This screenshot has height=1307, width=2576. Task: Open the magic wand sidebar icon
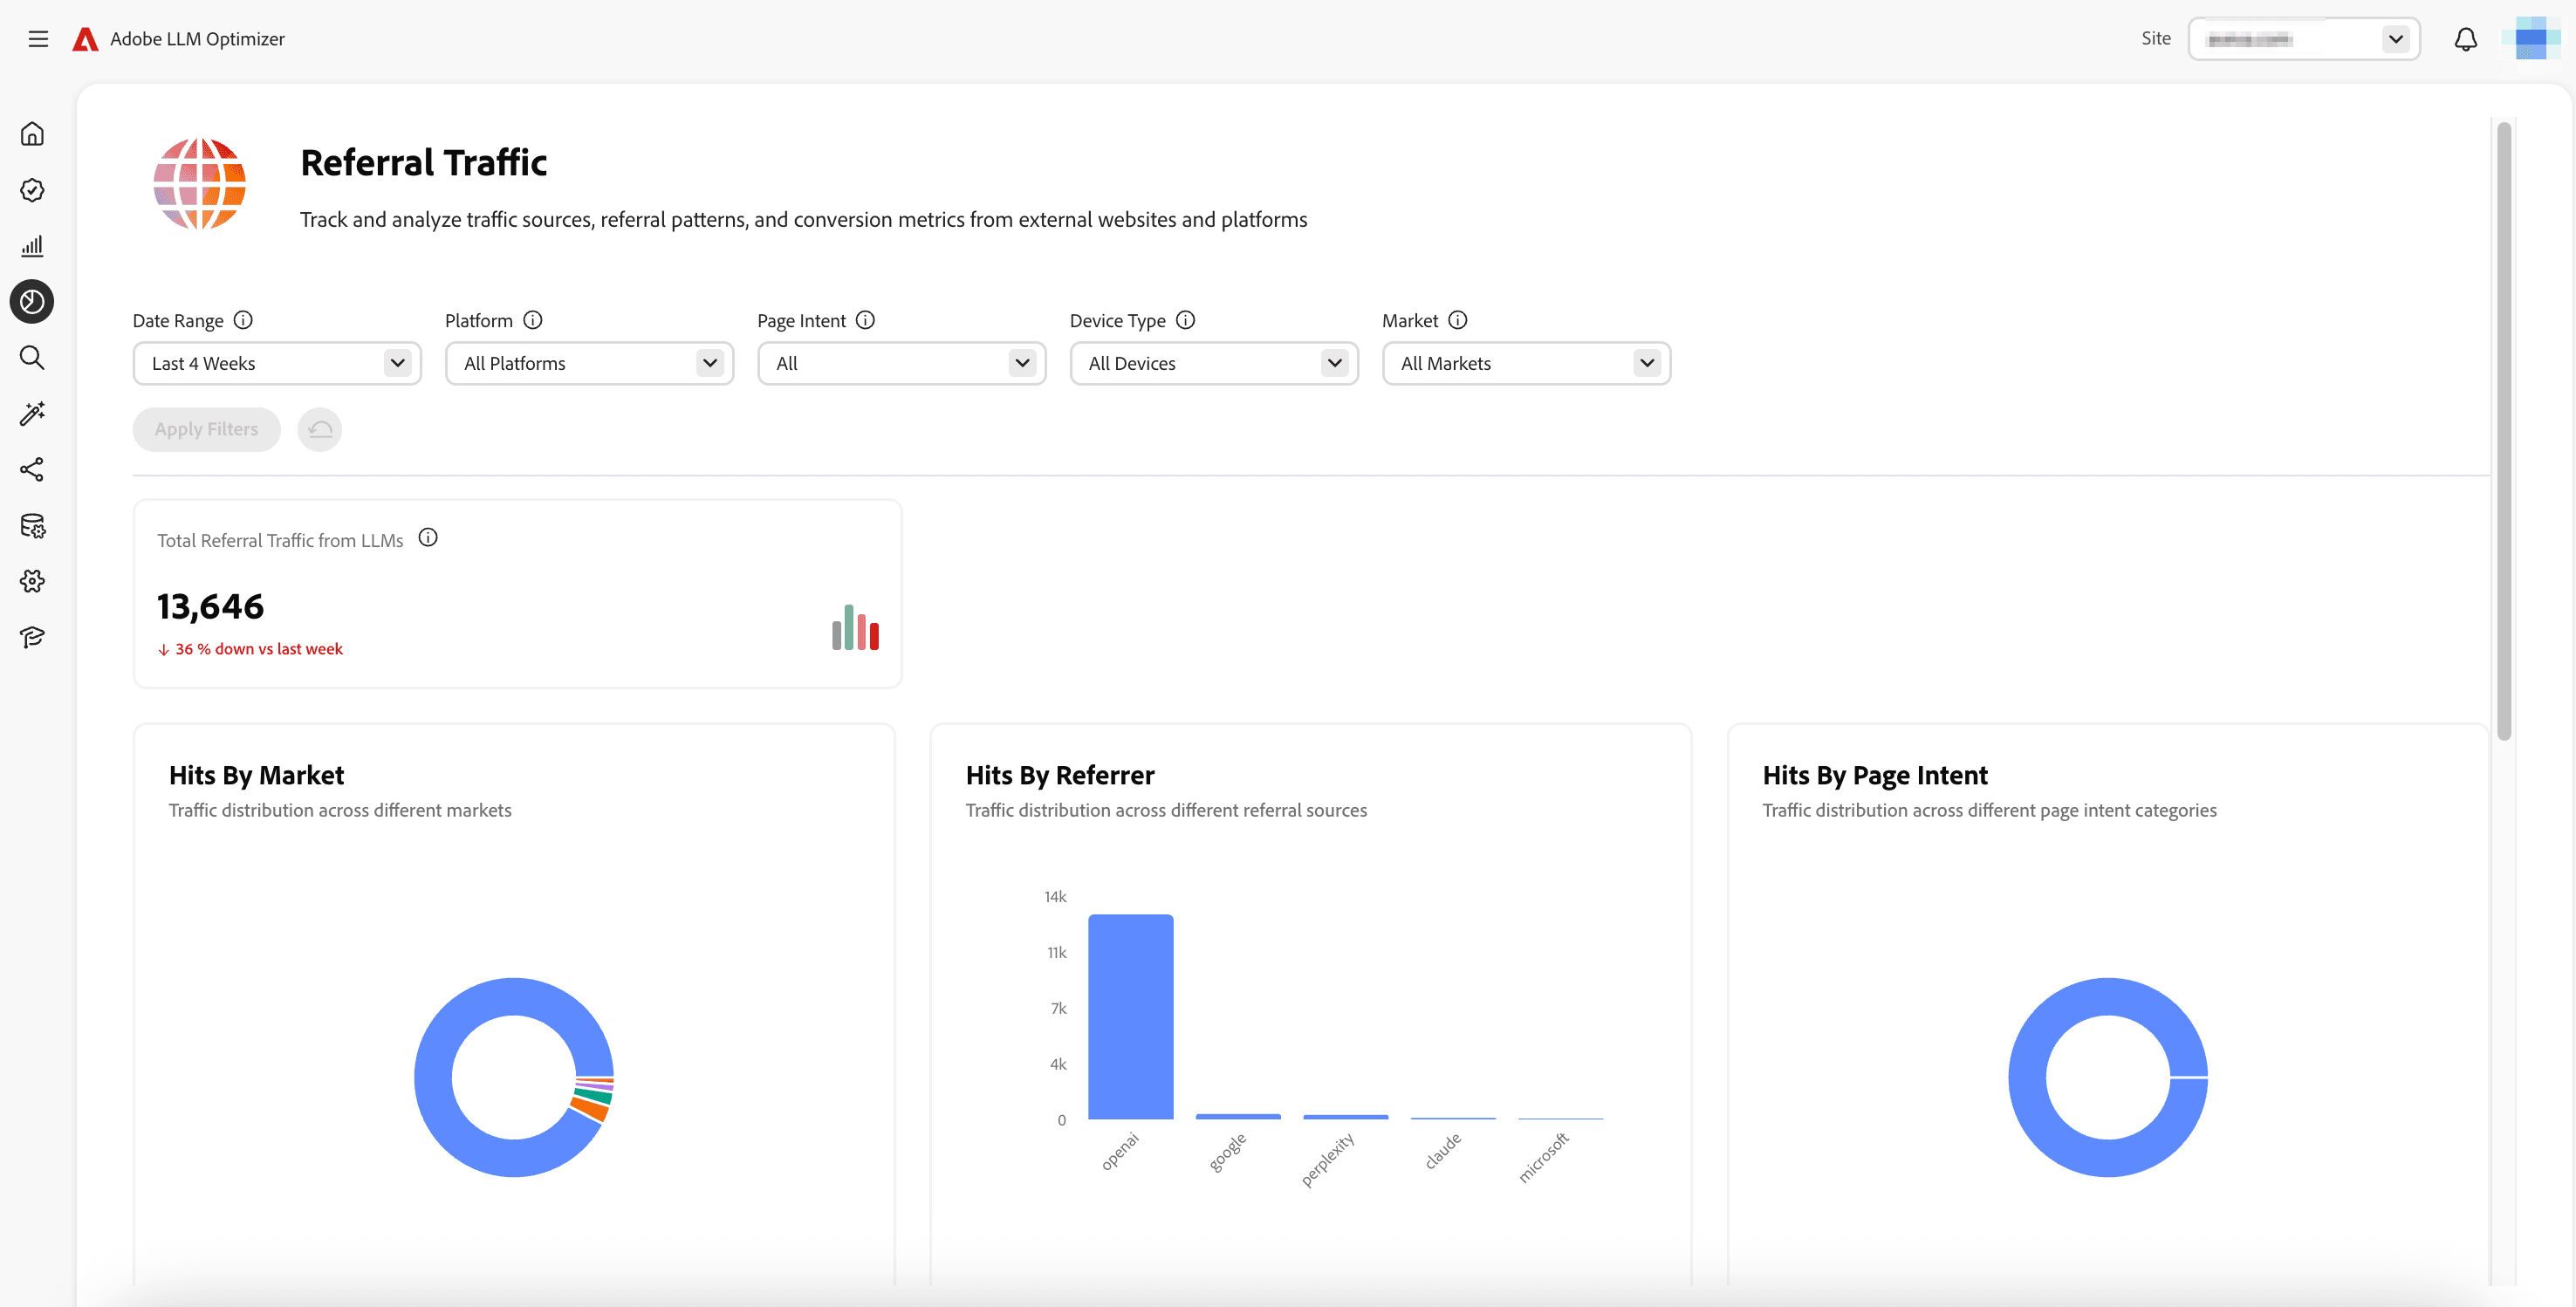click(32, 414)
